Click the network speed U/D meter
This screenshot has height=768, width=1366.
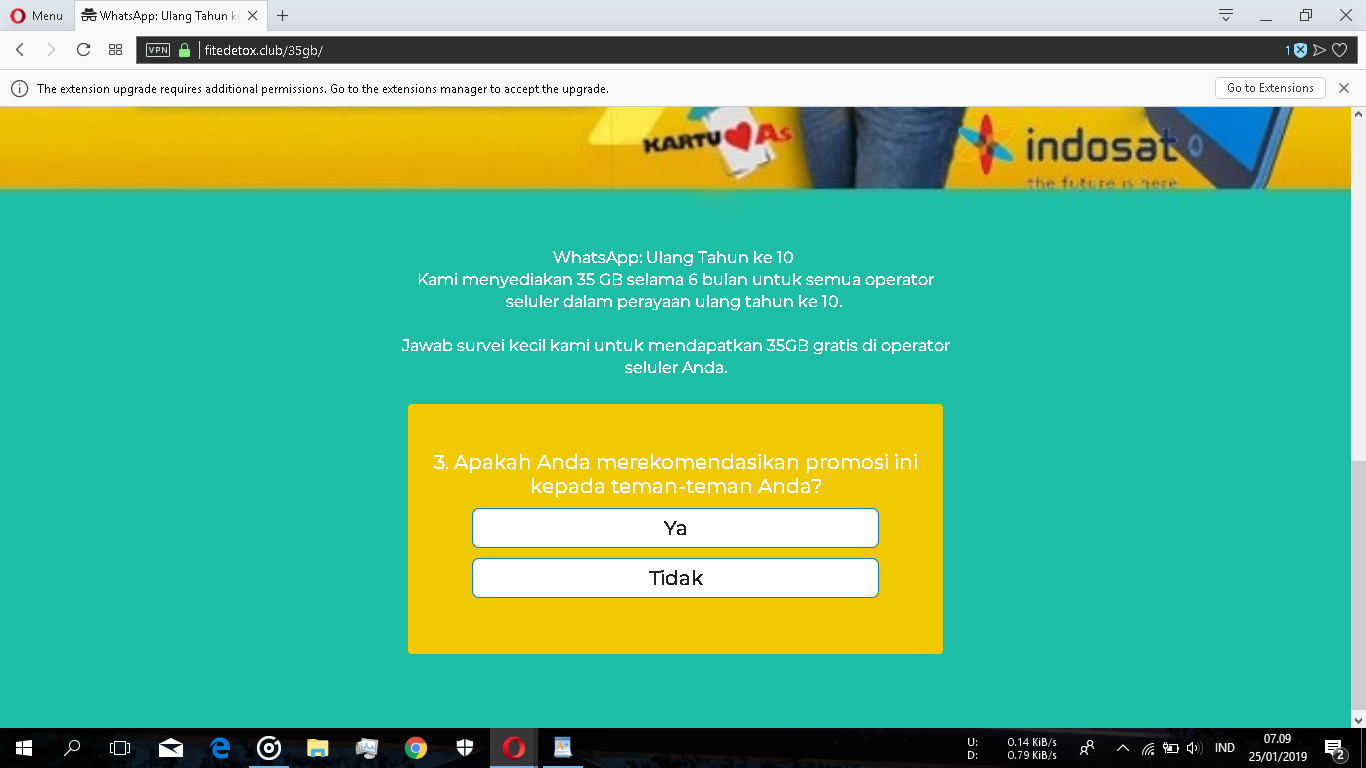(1012, 748)
